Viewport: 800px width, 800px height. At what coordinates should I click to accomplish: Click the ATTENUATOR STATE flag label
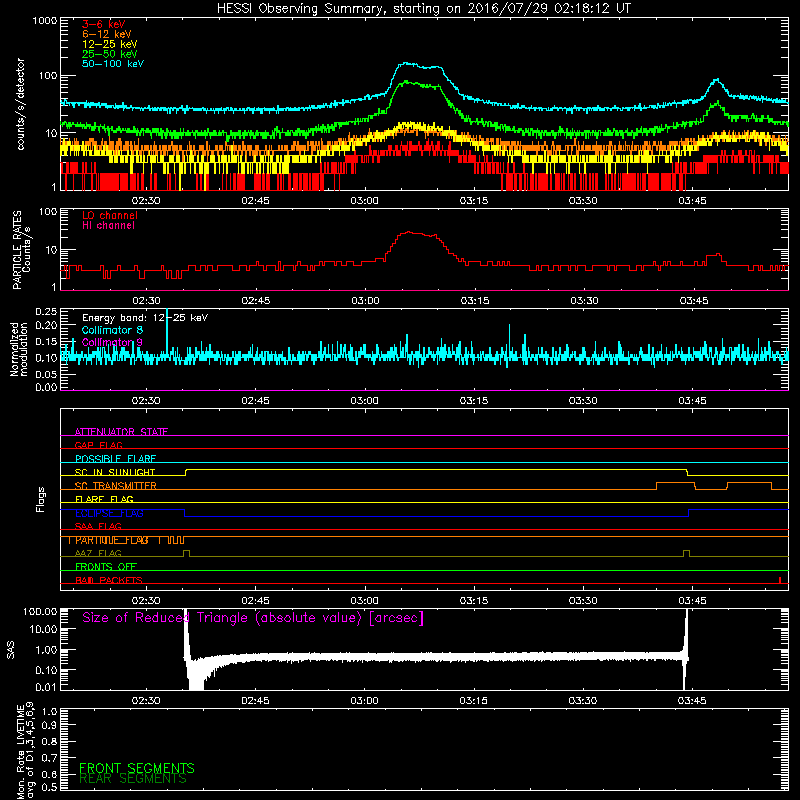tap(121, 432)
